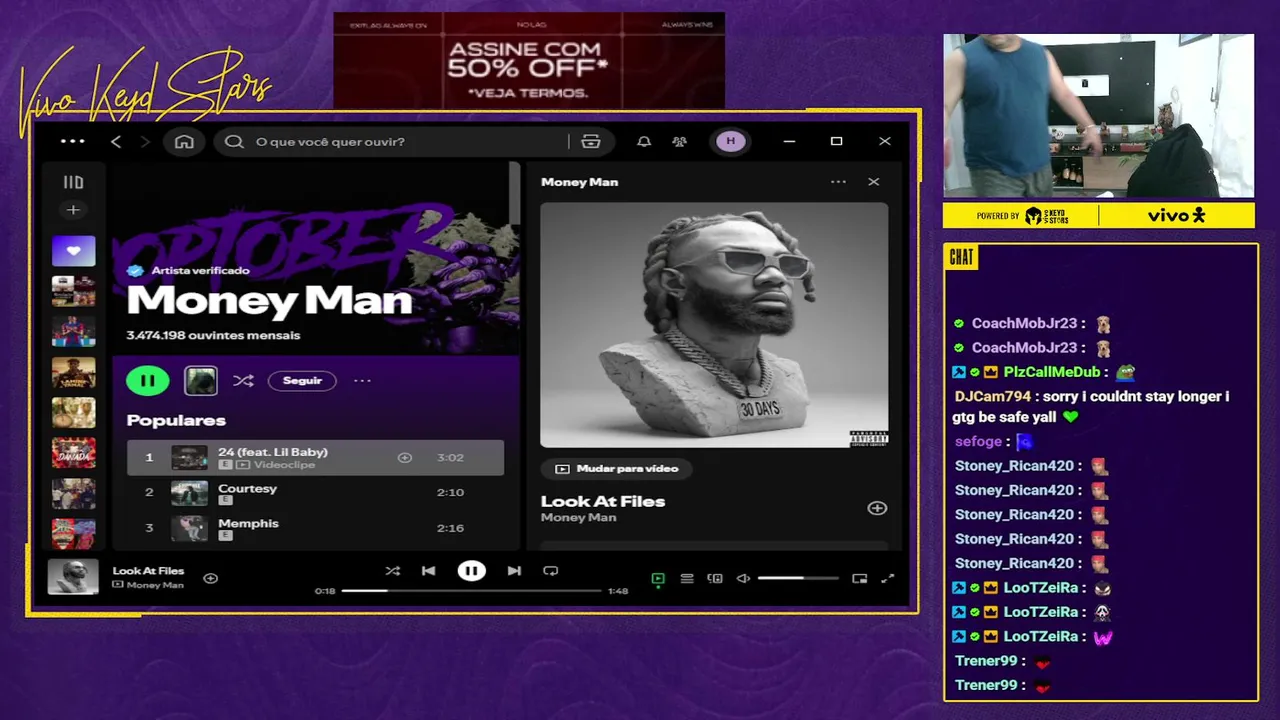The height and width of the screenshot is (720, 1280).
Task: Go forward with the right arrow
Action: [145, 142]
